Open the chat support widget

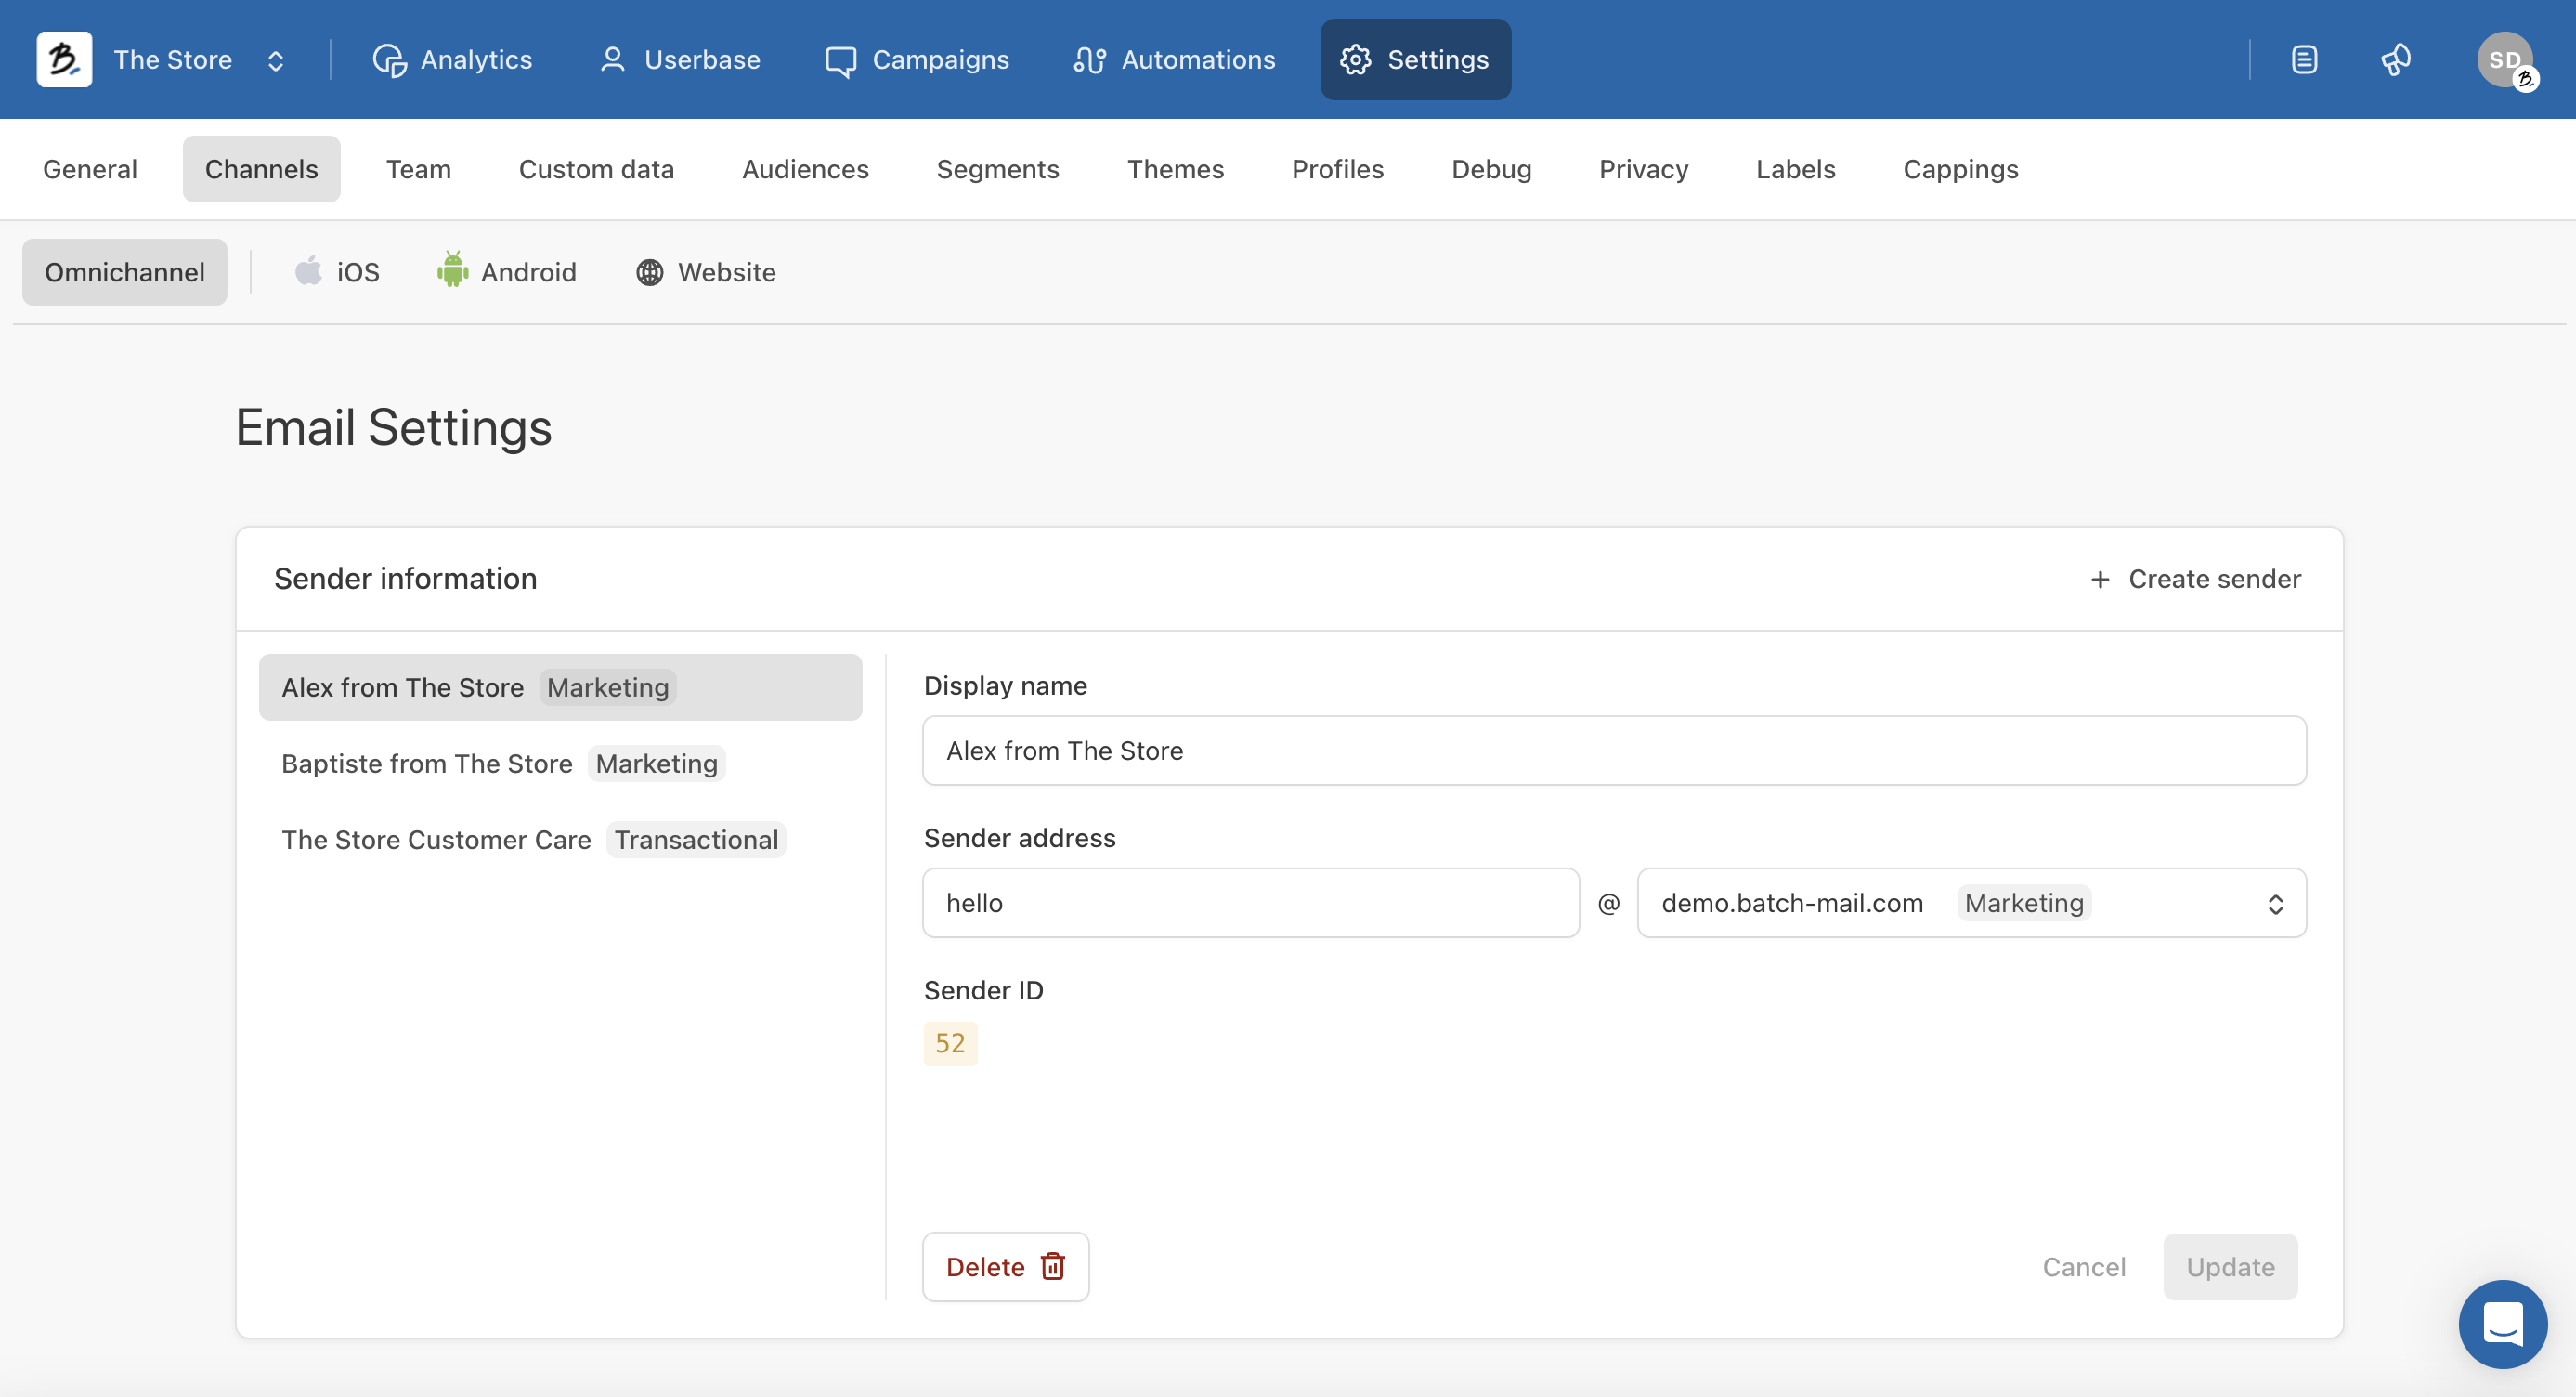2502,1324
